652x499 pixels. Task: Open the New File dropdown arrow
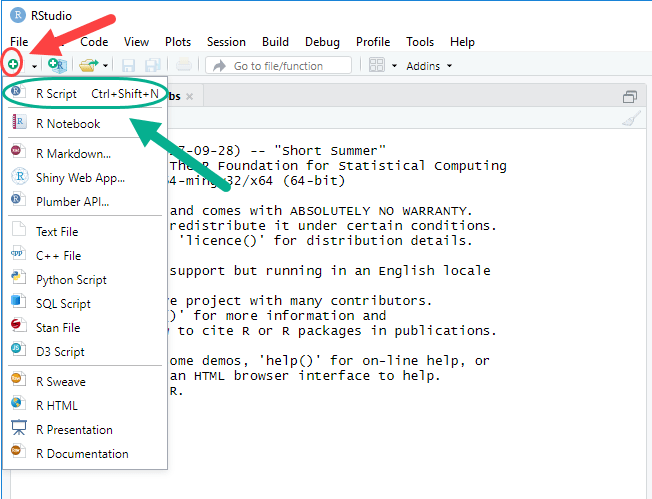pyautogui.click(x=35, y=66)
